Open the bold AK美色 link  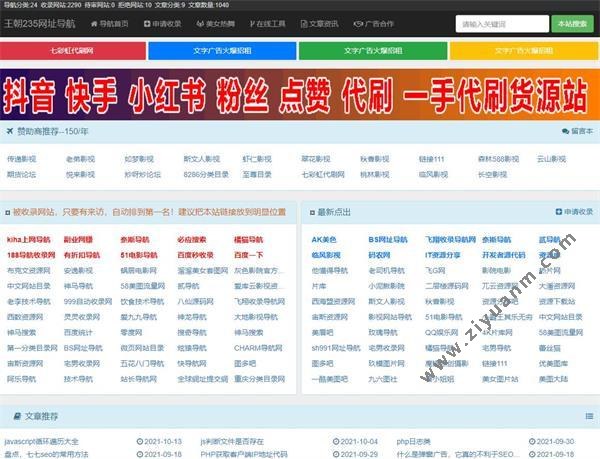click(x=324, y=240)
